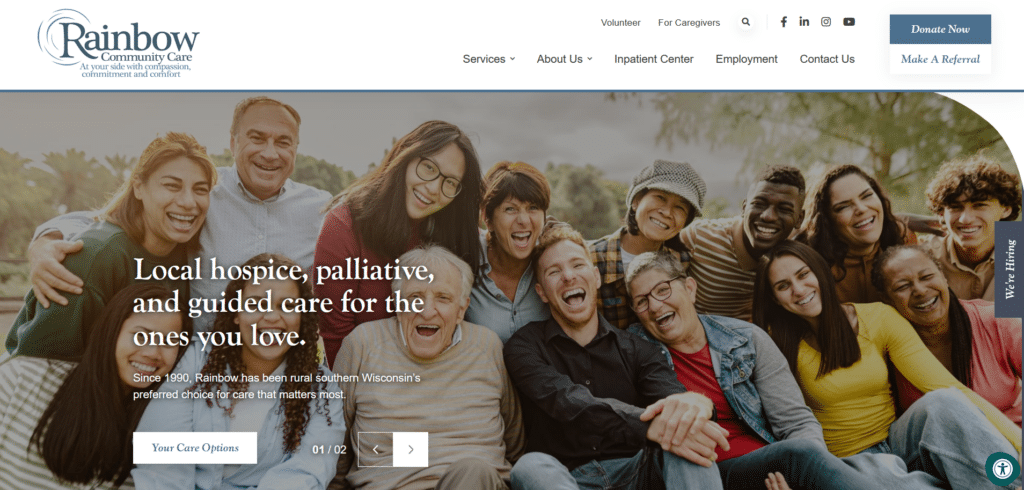The image size is (1024, 490).
Task: Click the Donate Now button
Action: tap(940, 29)
